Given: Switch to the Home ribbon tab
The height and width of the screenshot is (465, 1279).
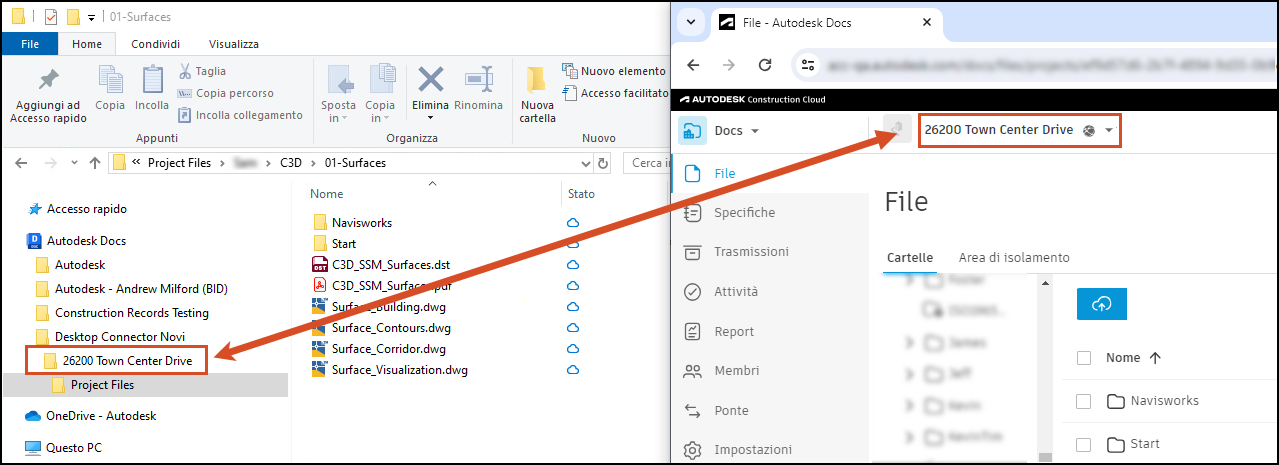Looking at the screenshot, I should click(87, 44).
